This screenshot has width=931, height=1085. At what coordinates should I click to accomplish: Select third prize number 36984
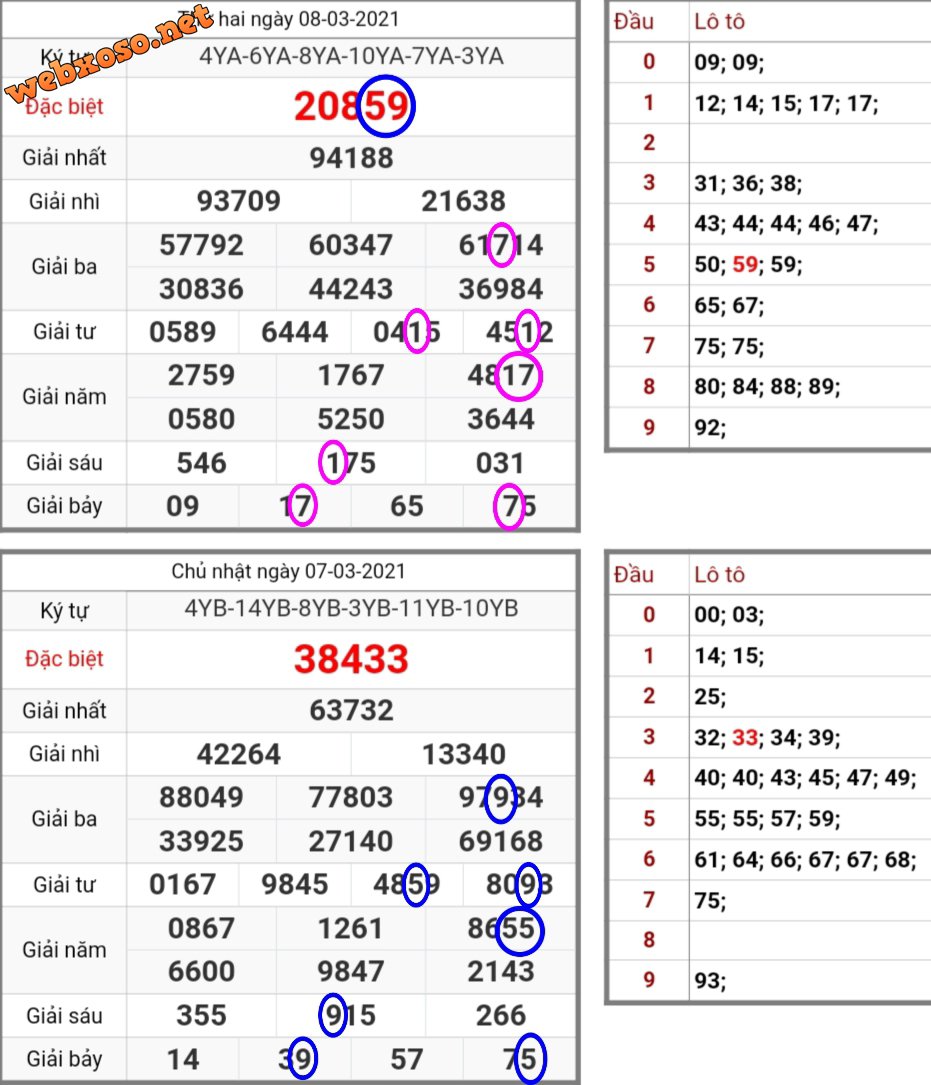(x=501, y=289)
